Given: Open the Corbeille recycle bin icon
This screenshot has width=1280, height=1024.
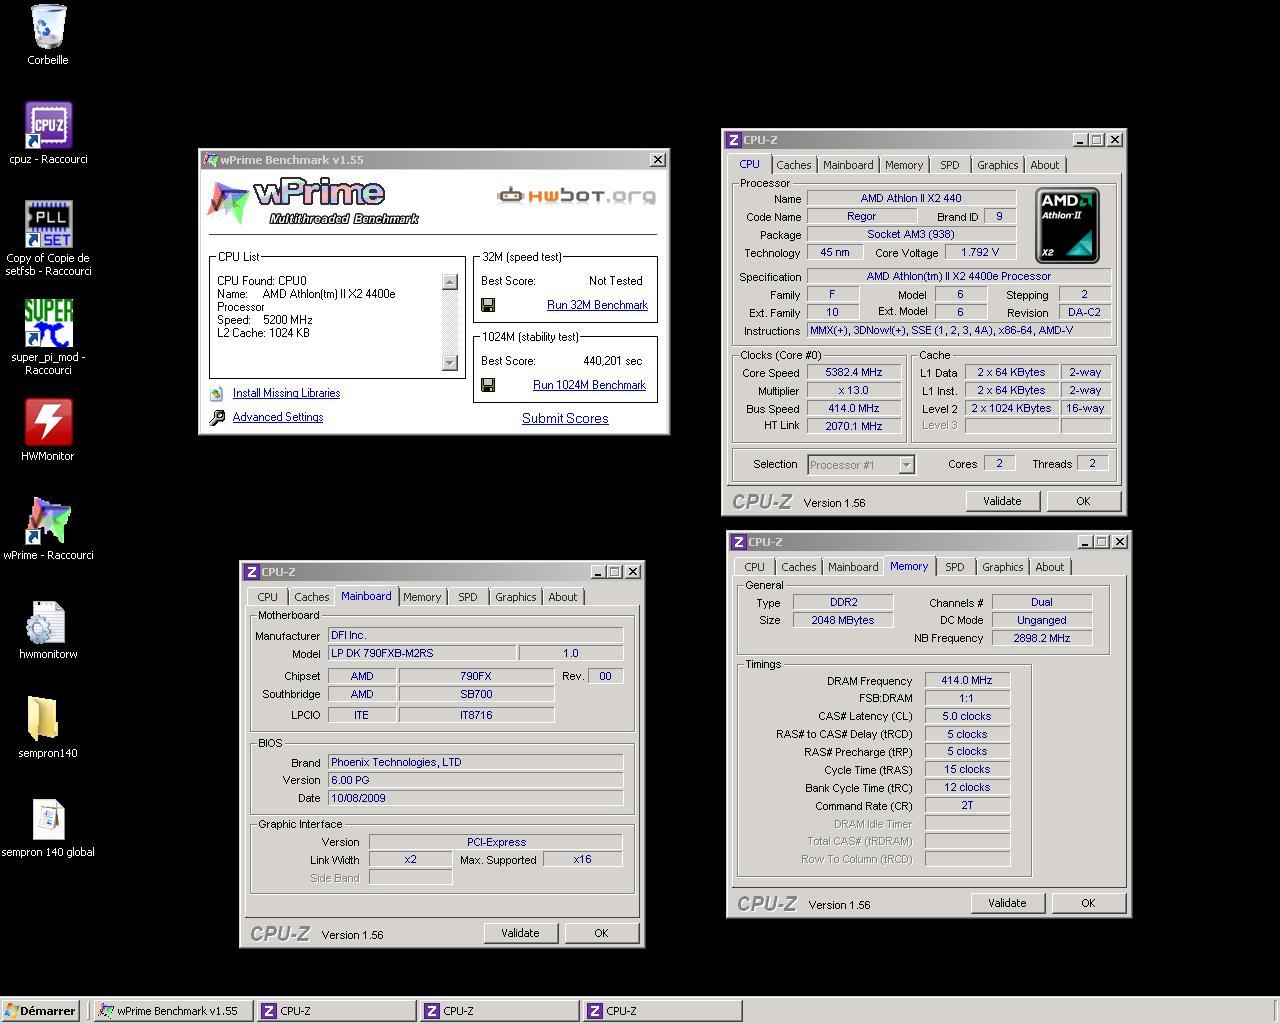Looking at the screenshot, I should point(48,27).
